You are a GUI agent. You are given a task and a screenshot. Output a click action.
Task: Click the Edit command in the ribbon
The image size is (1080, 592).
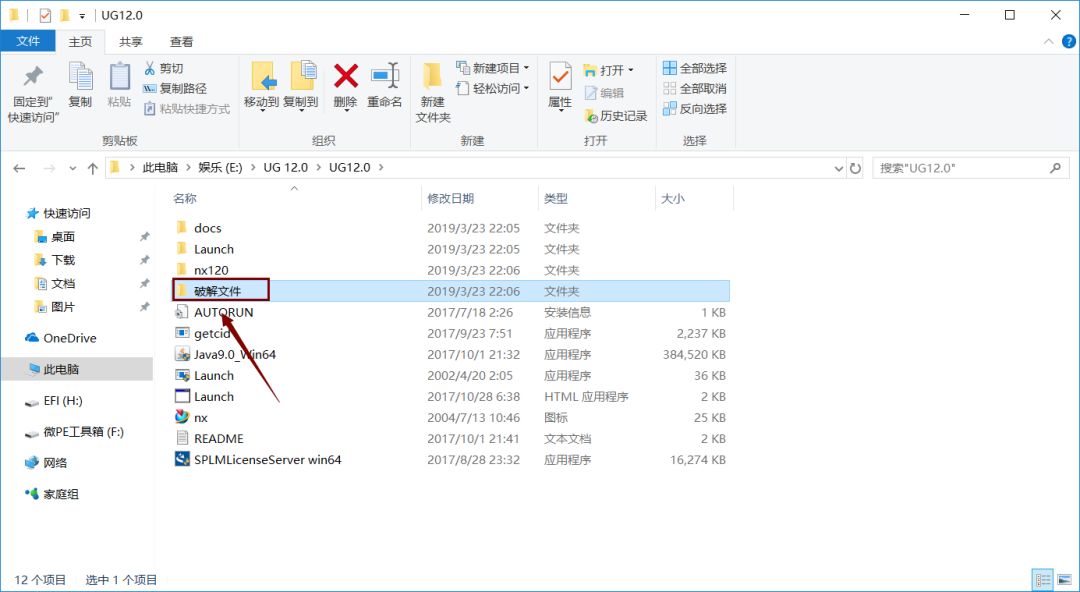pos(604,93)
